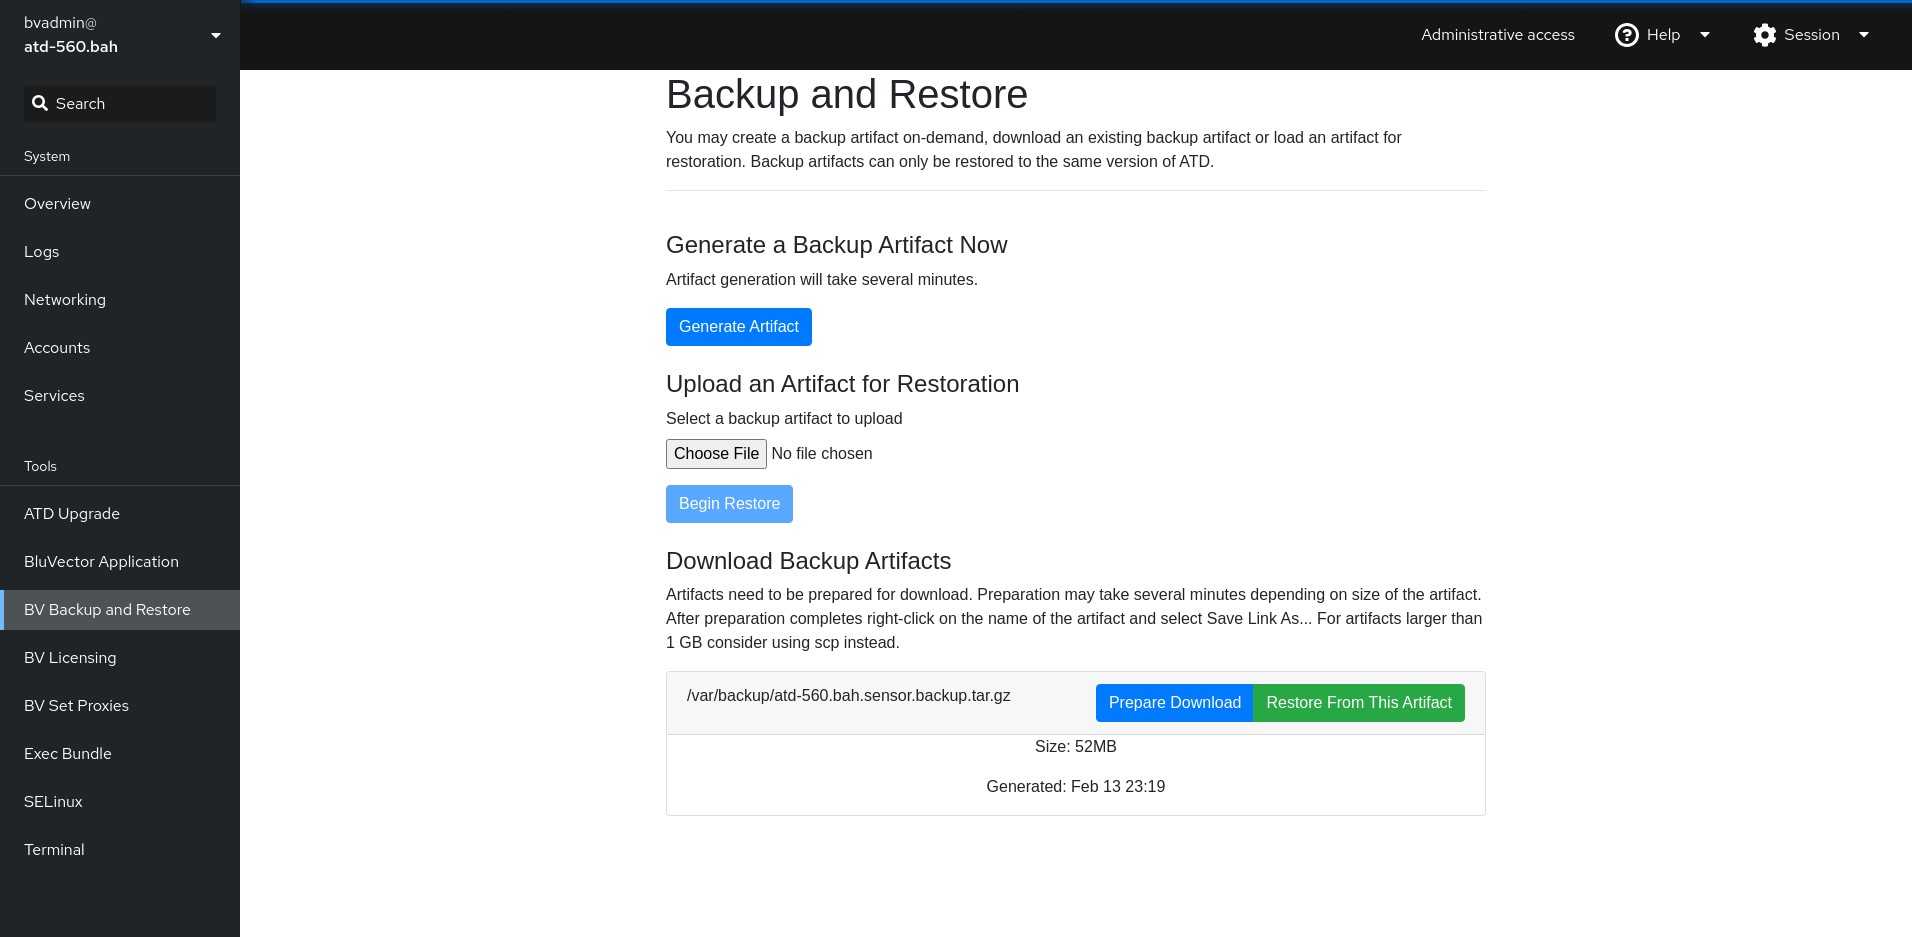Open Networking from the sidebar

click(120, 300)
